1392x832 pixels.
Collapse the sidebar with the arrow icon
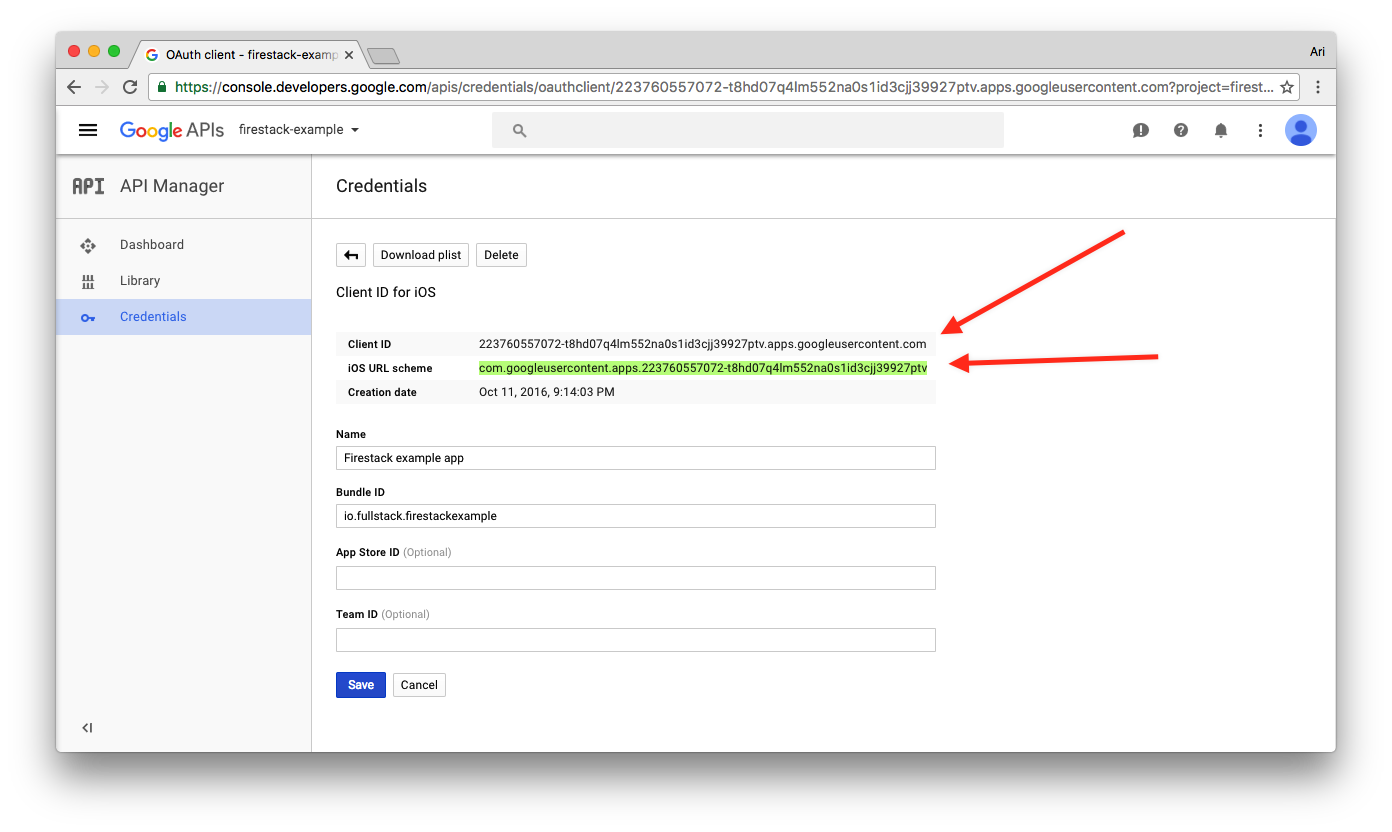[x=87, y=728]
